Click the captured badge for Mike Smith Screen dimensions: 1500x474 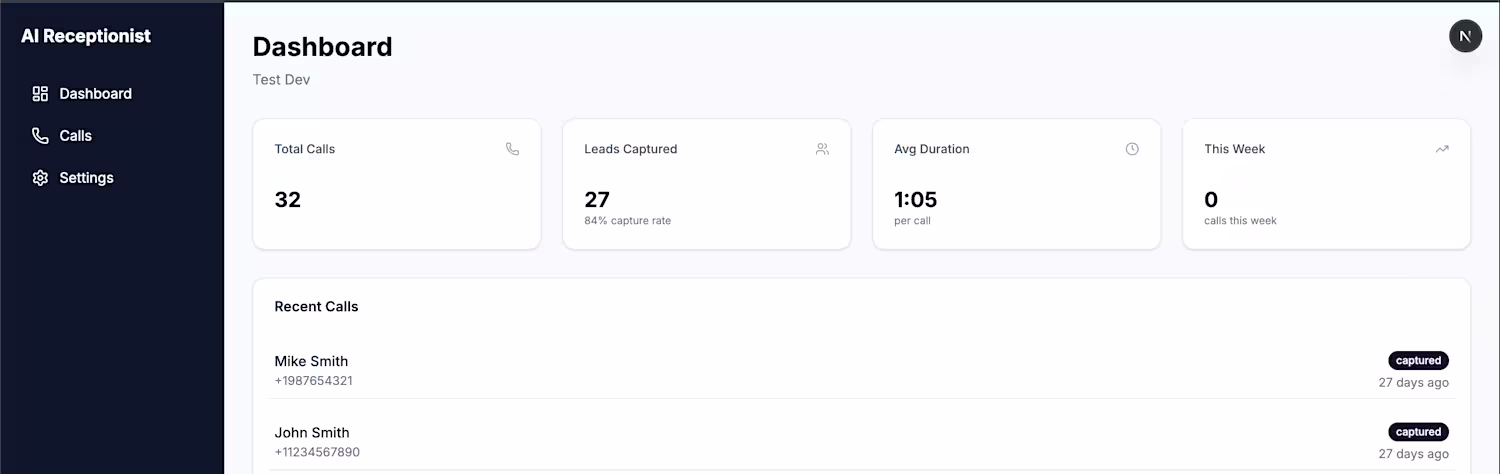click(x=1418, y=361)
